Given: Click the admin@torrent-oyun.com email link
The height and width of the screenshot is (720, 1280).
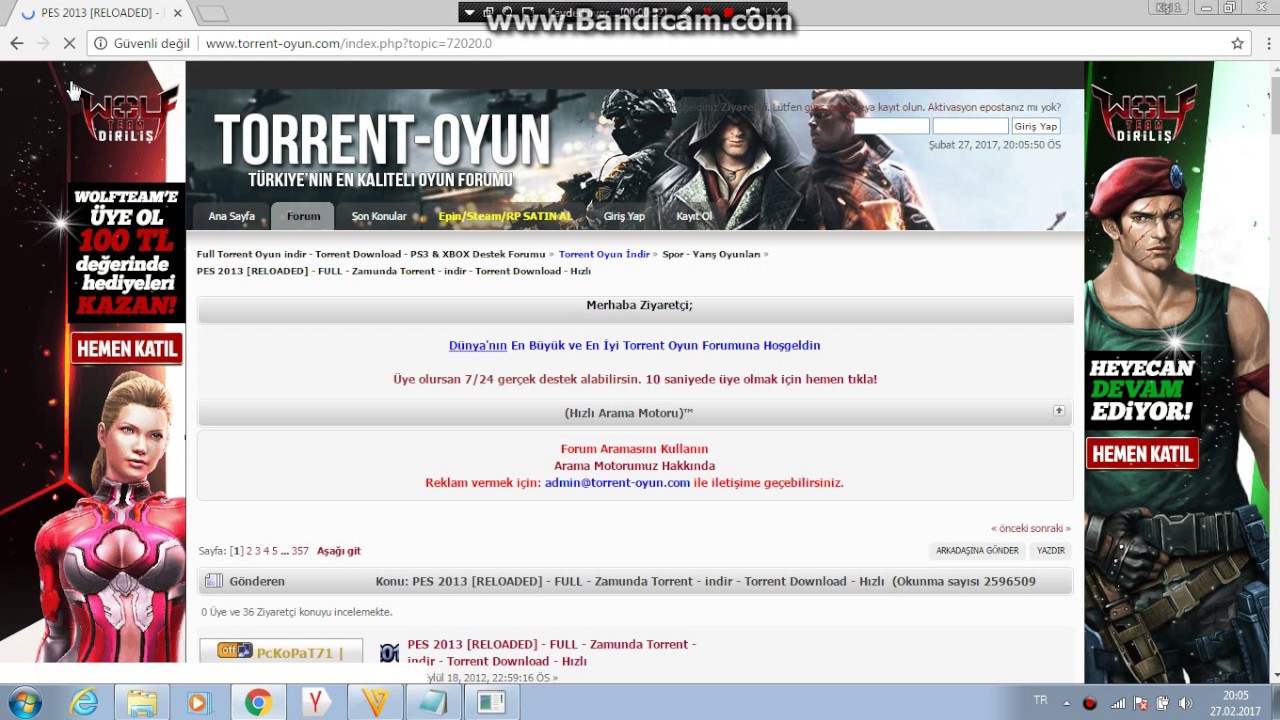Looking at the screenshot, I should point(617,483).
